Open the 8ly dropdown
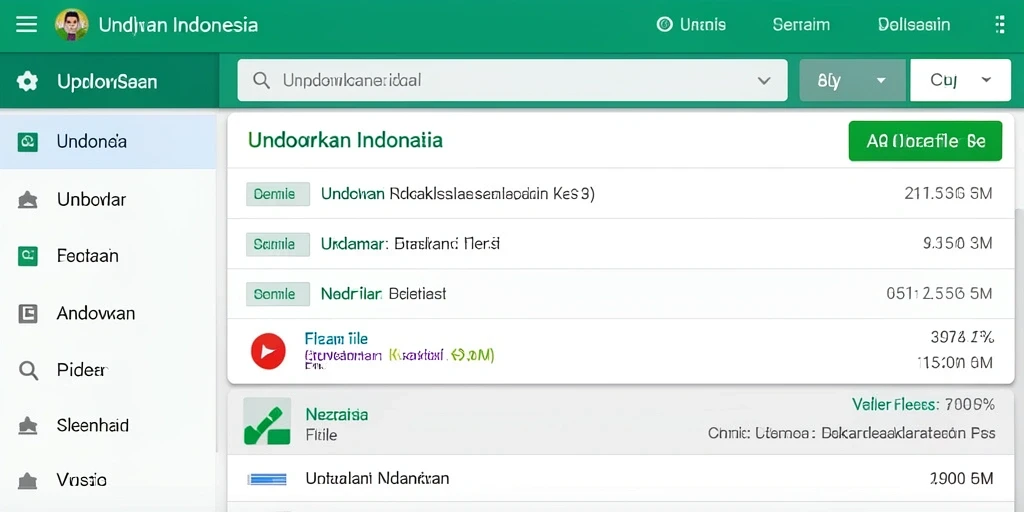This screenshot has height=512, width=1024. (852, 80)
